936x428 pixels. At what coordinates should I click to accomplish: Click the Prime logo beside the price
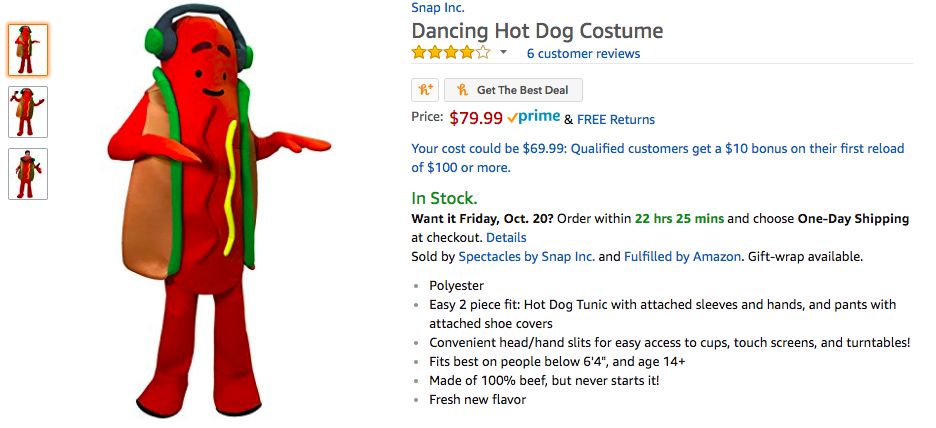[x=533, y=118]
